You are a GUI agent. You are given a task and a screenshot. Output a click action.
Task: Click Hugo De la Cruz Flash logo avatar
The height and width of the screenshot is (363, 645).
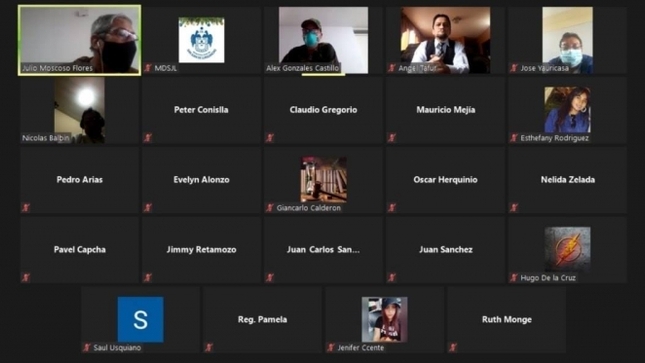pos(568,249)
